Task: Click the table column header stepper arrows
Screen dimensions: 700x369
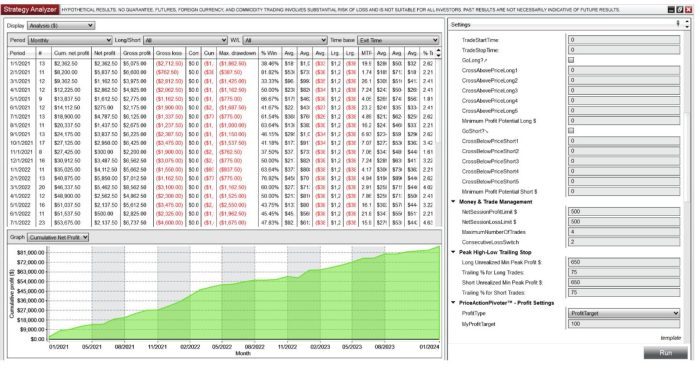Action: 438,53
